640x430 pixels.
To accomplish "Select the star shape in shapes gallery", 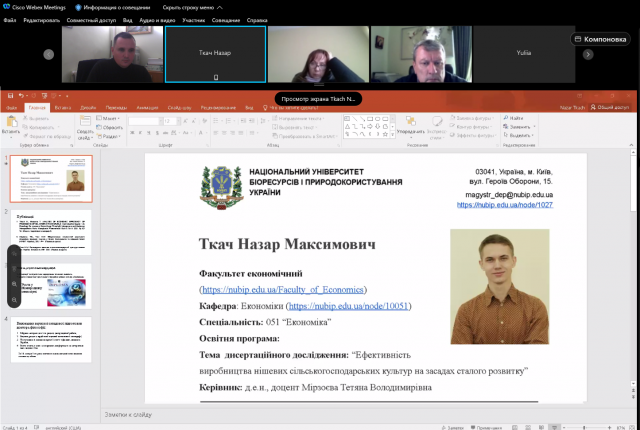I will pos(385,134).
